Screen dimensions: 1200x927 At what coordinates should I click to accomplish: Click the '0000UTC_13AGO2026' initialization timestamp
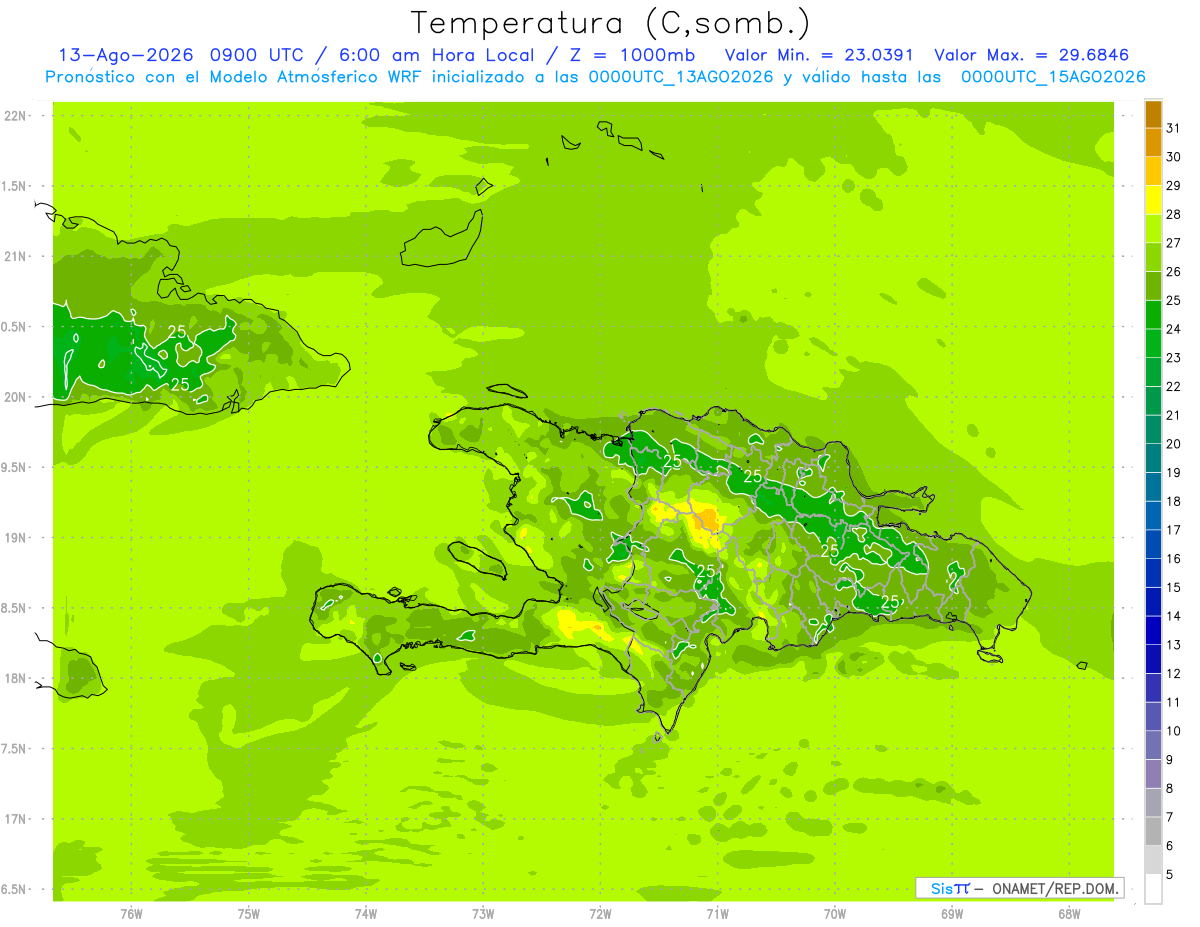(x=681, y=77)
